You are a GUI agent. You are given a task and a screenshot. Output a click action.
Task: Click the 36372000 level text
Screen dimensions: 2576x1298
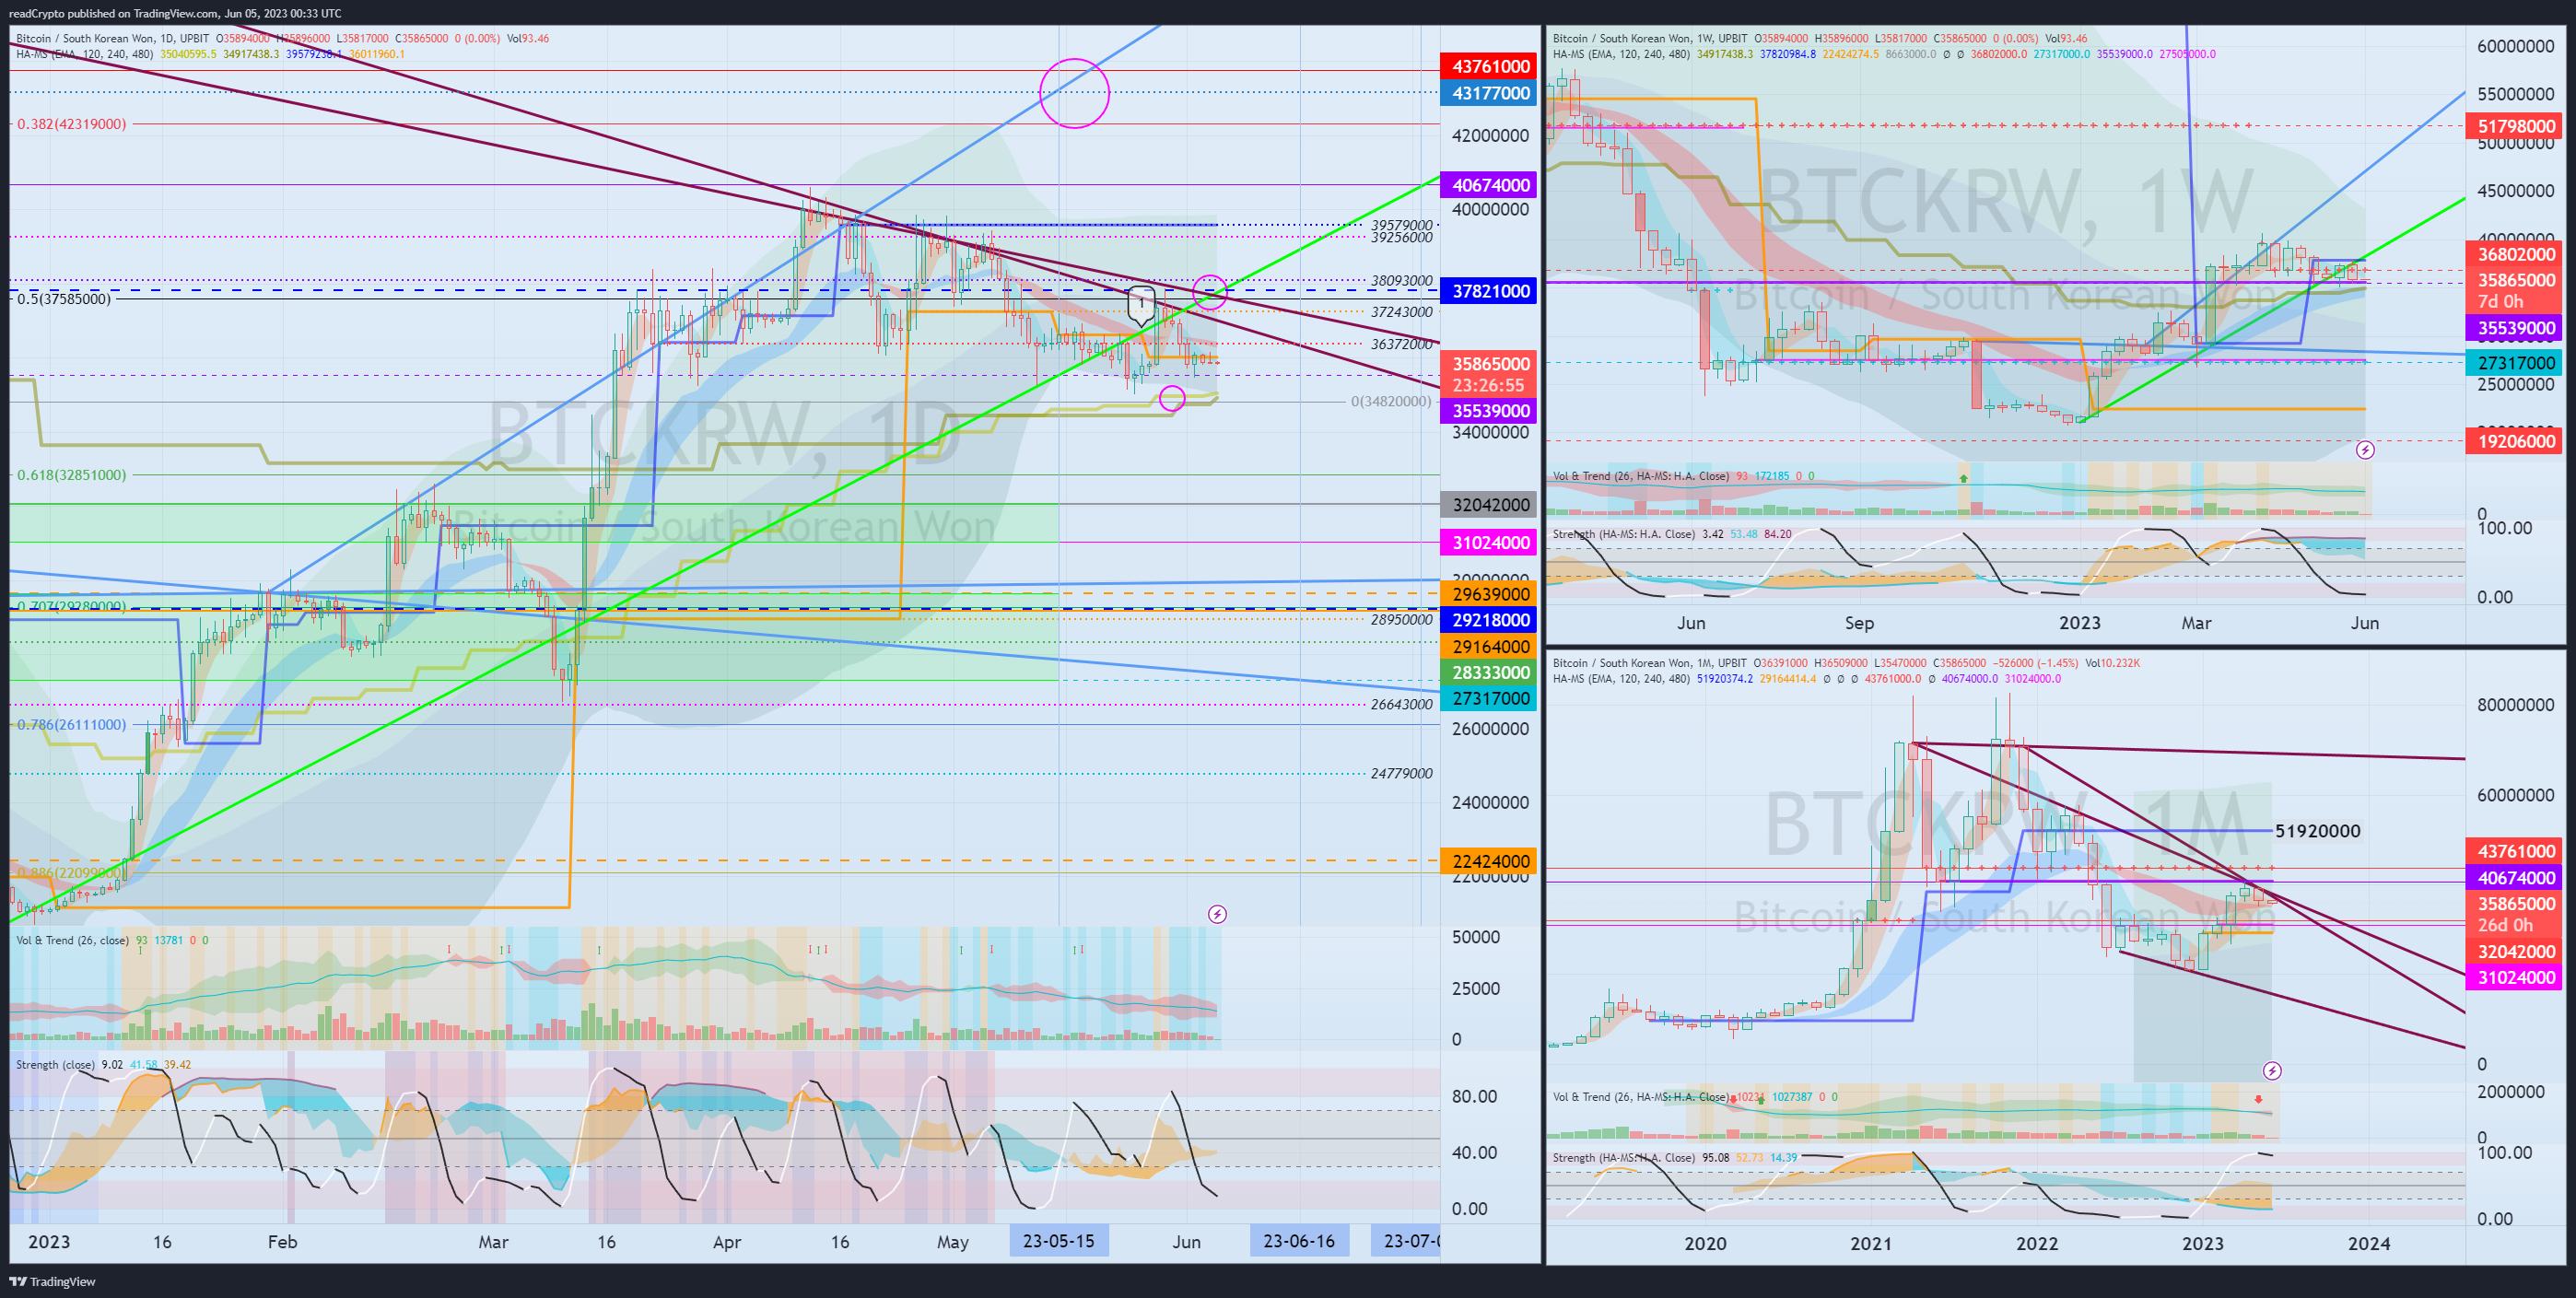[1401, 344]
